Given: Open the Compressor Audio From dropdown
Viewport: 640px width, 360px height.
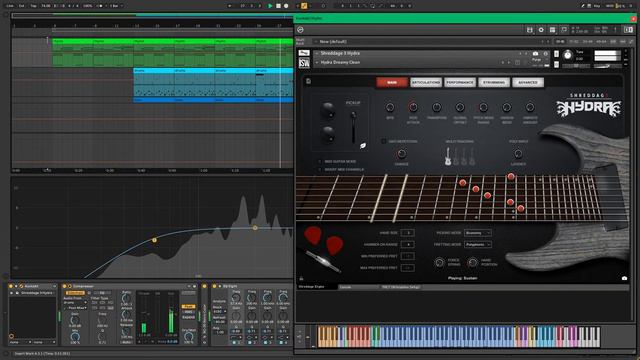Looking at the screenshot, I should pyautogui.click(x=75, y=303).
